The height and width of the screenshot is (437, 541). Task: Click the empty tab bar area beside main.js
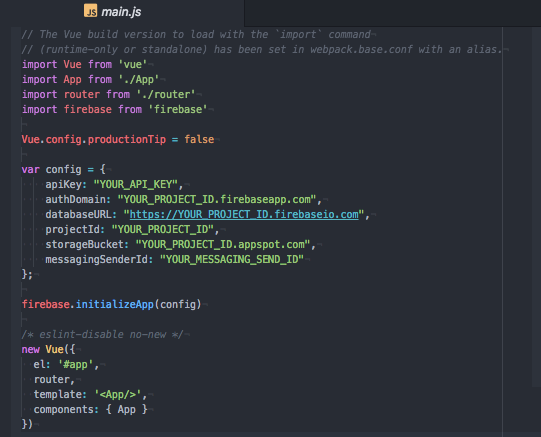[393, 13]
